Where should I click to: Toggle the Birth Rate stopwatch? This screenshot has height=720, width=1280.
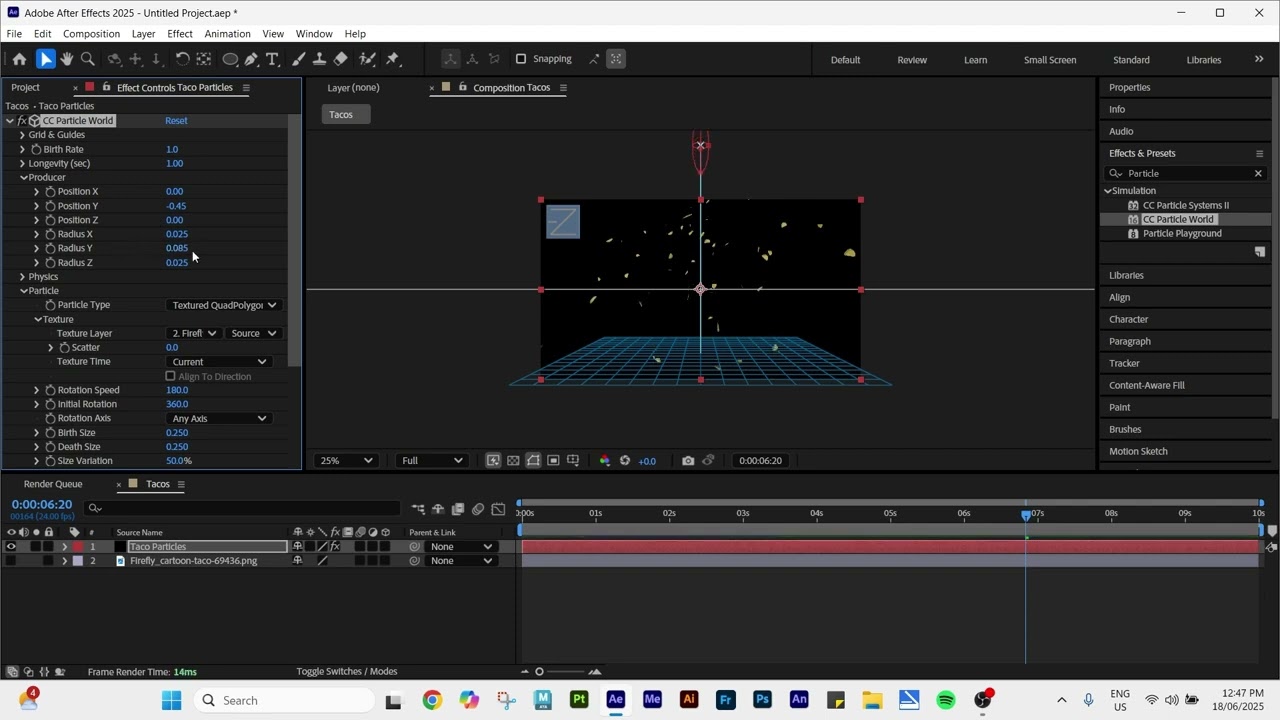pyautogui.click(x=36, y=149)
